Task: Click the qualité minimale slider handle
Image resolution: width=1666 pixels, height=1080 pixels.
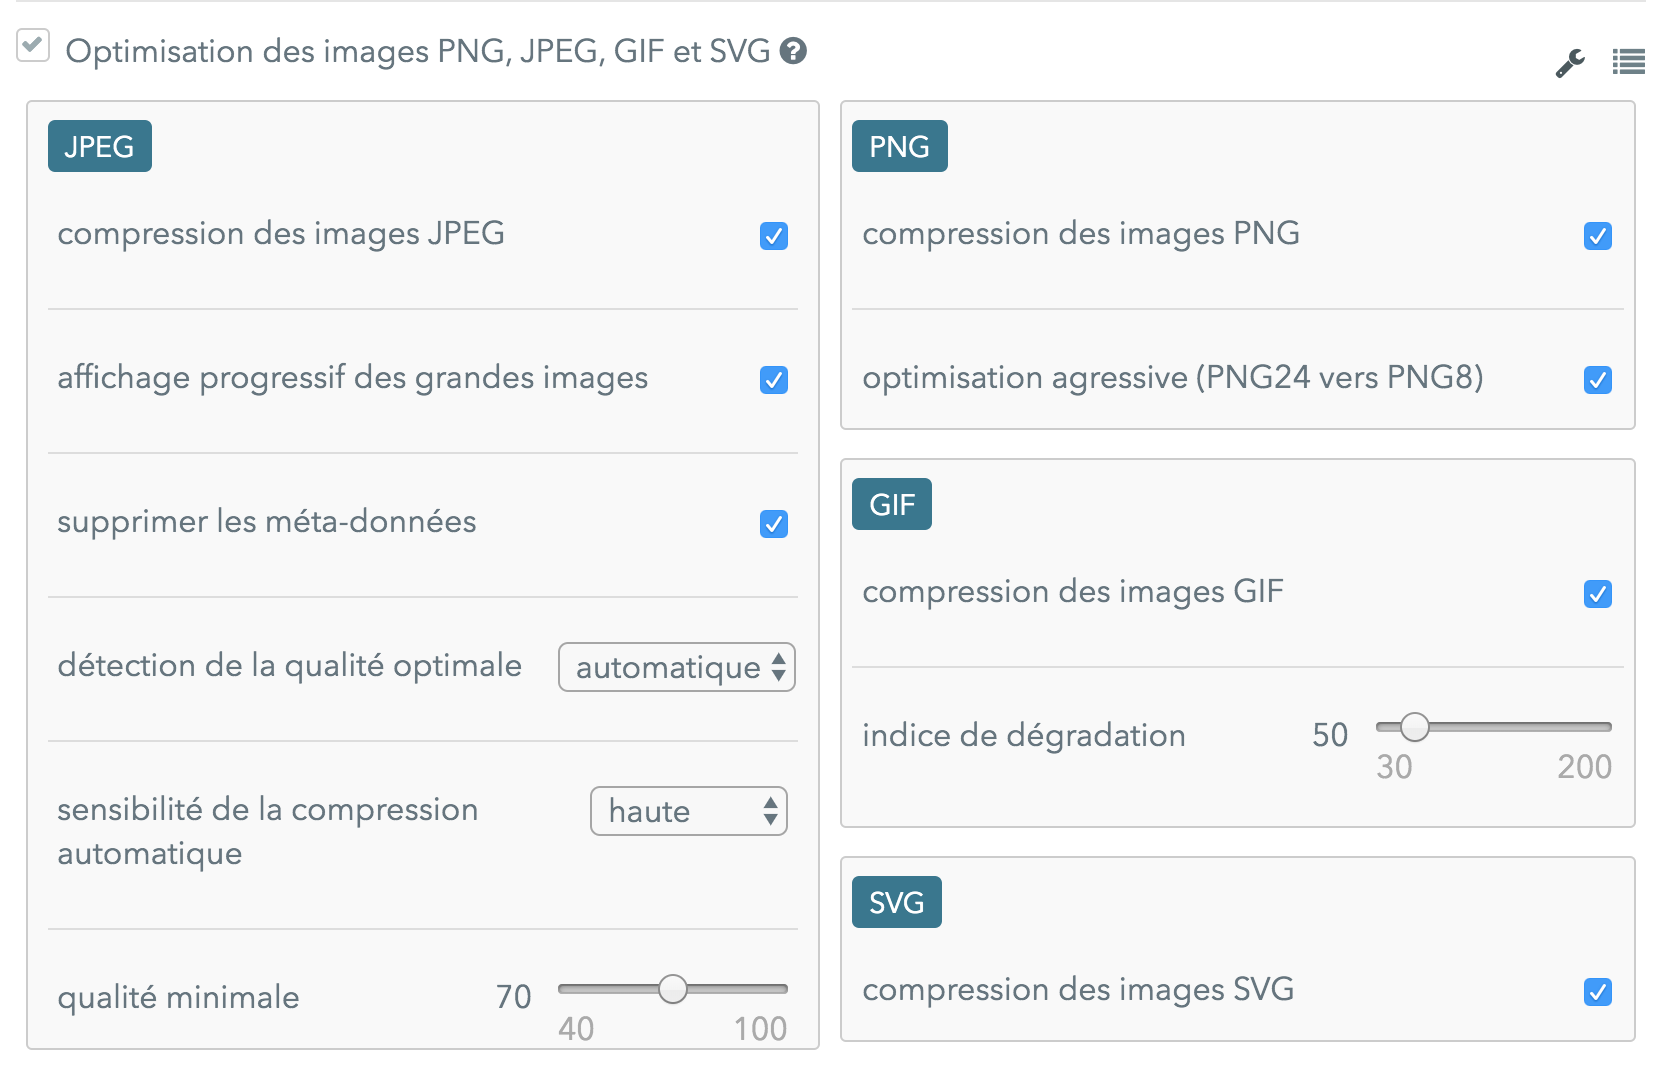Action: (673, 989)
